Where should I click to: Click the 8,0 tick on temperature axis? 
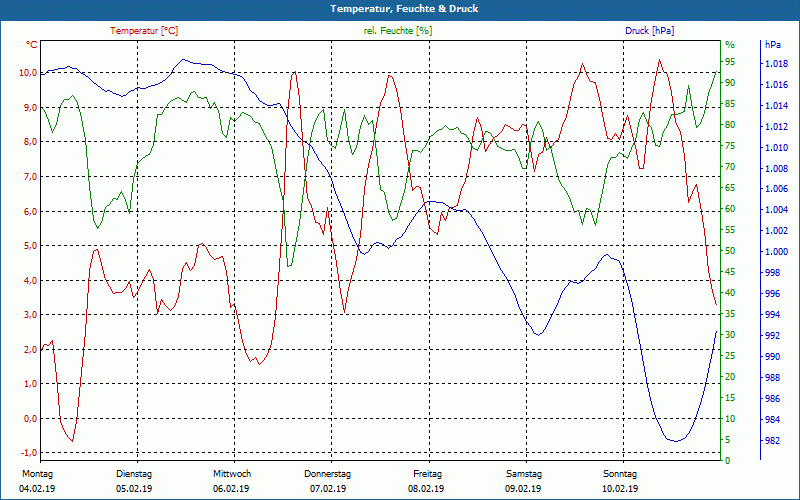pyautogui.click(x=30, y=142)
